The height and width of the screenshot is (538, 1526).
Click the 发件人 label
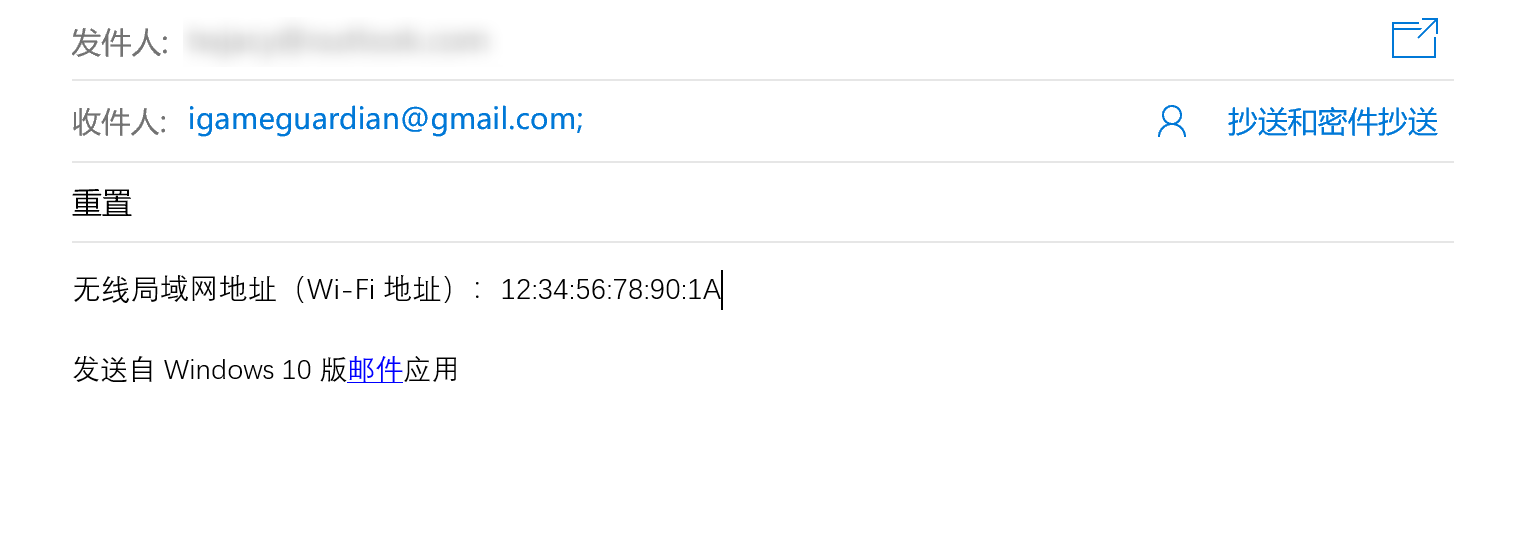point(119,42)
